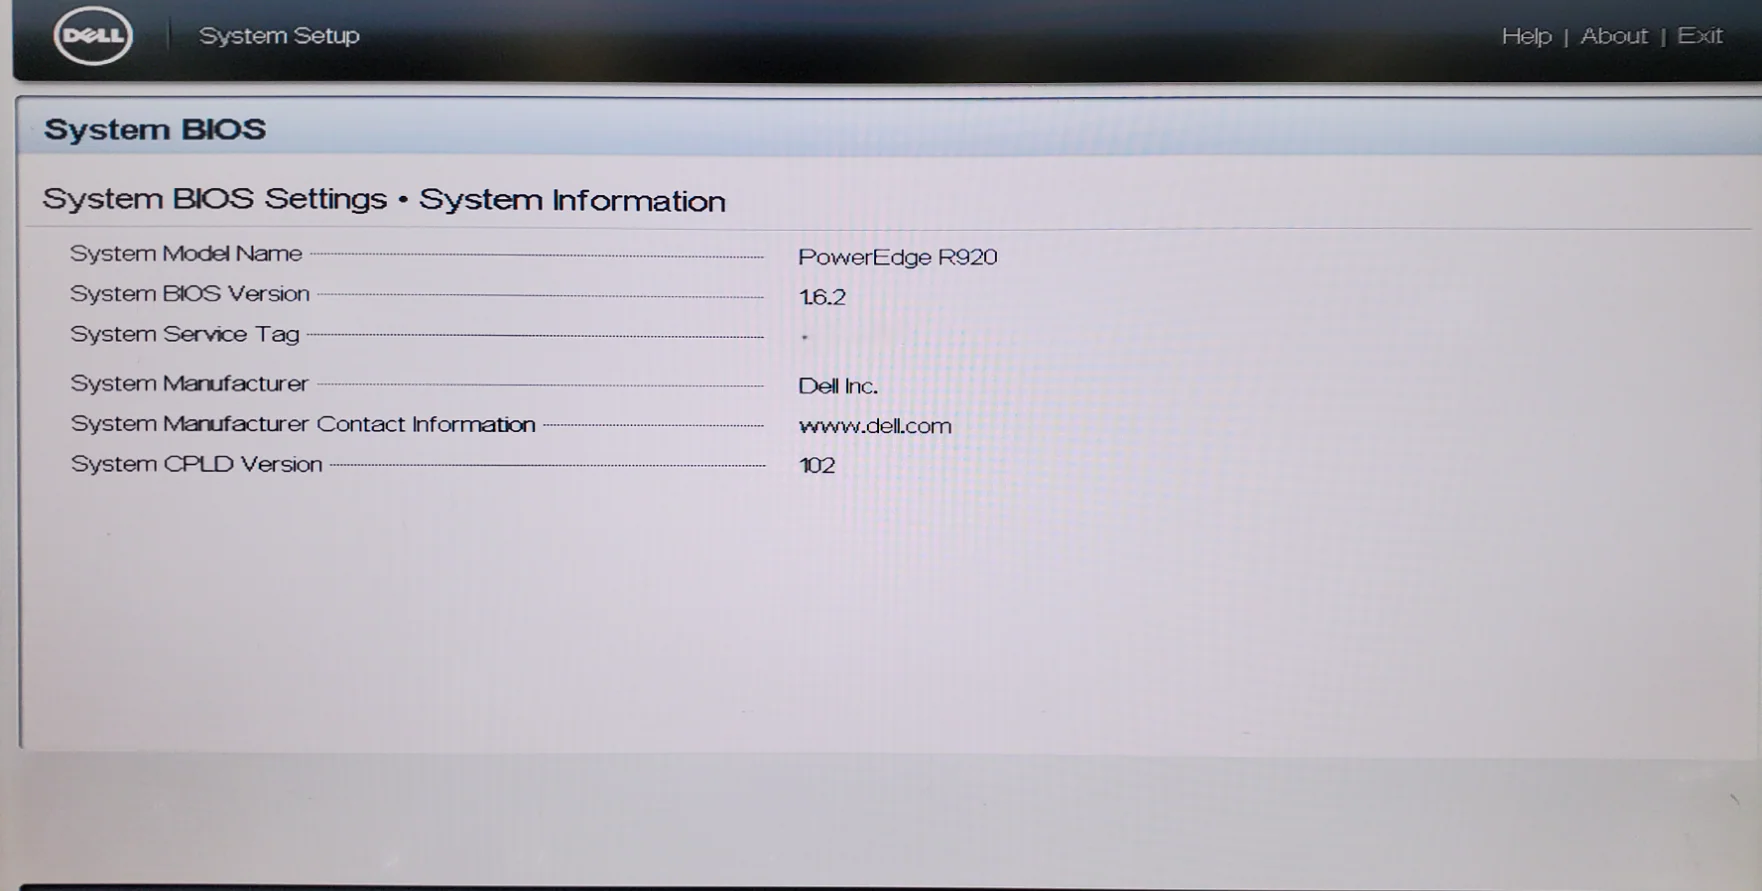Select the www.dell.com value

click(x=875, y=426)
